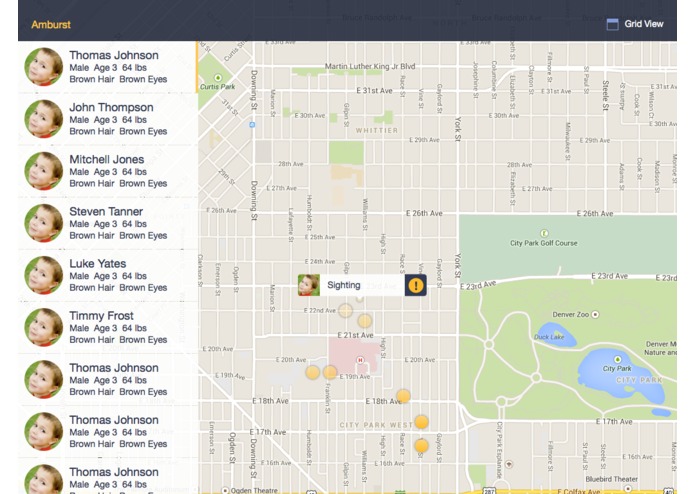695x494 pixels.
Task: Open the Timmy Frost name entry
Action: tap(101, 315)
